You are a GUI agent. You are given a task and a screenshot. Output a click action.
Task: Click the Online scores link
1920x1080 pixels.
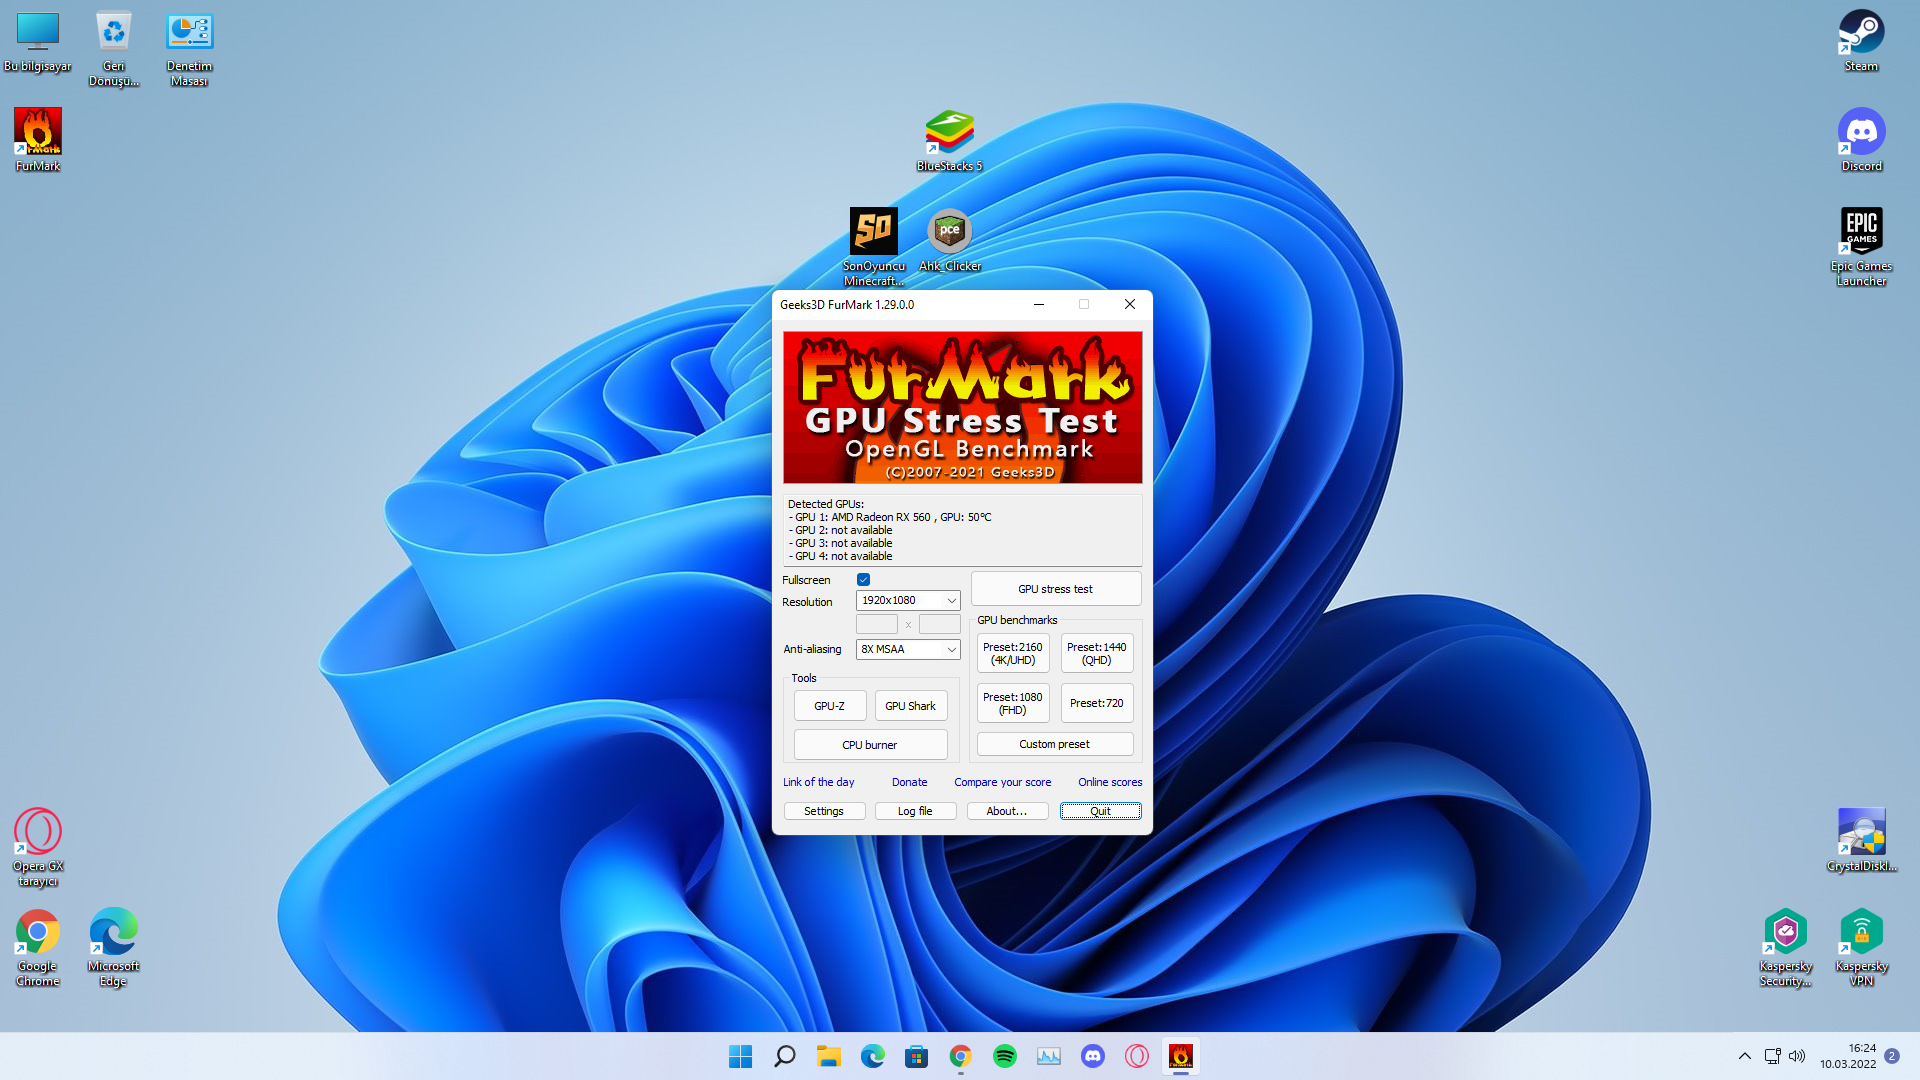coord(1109,782)
